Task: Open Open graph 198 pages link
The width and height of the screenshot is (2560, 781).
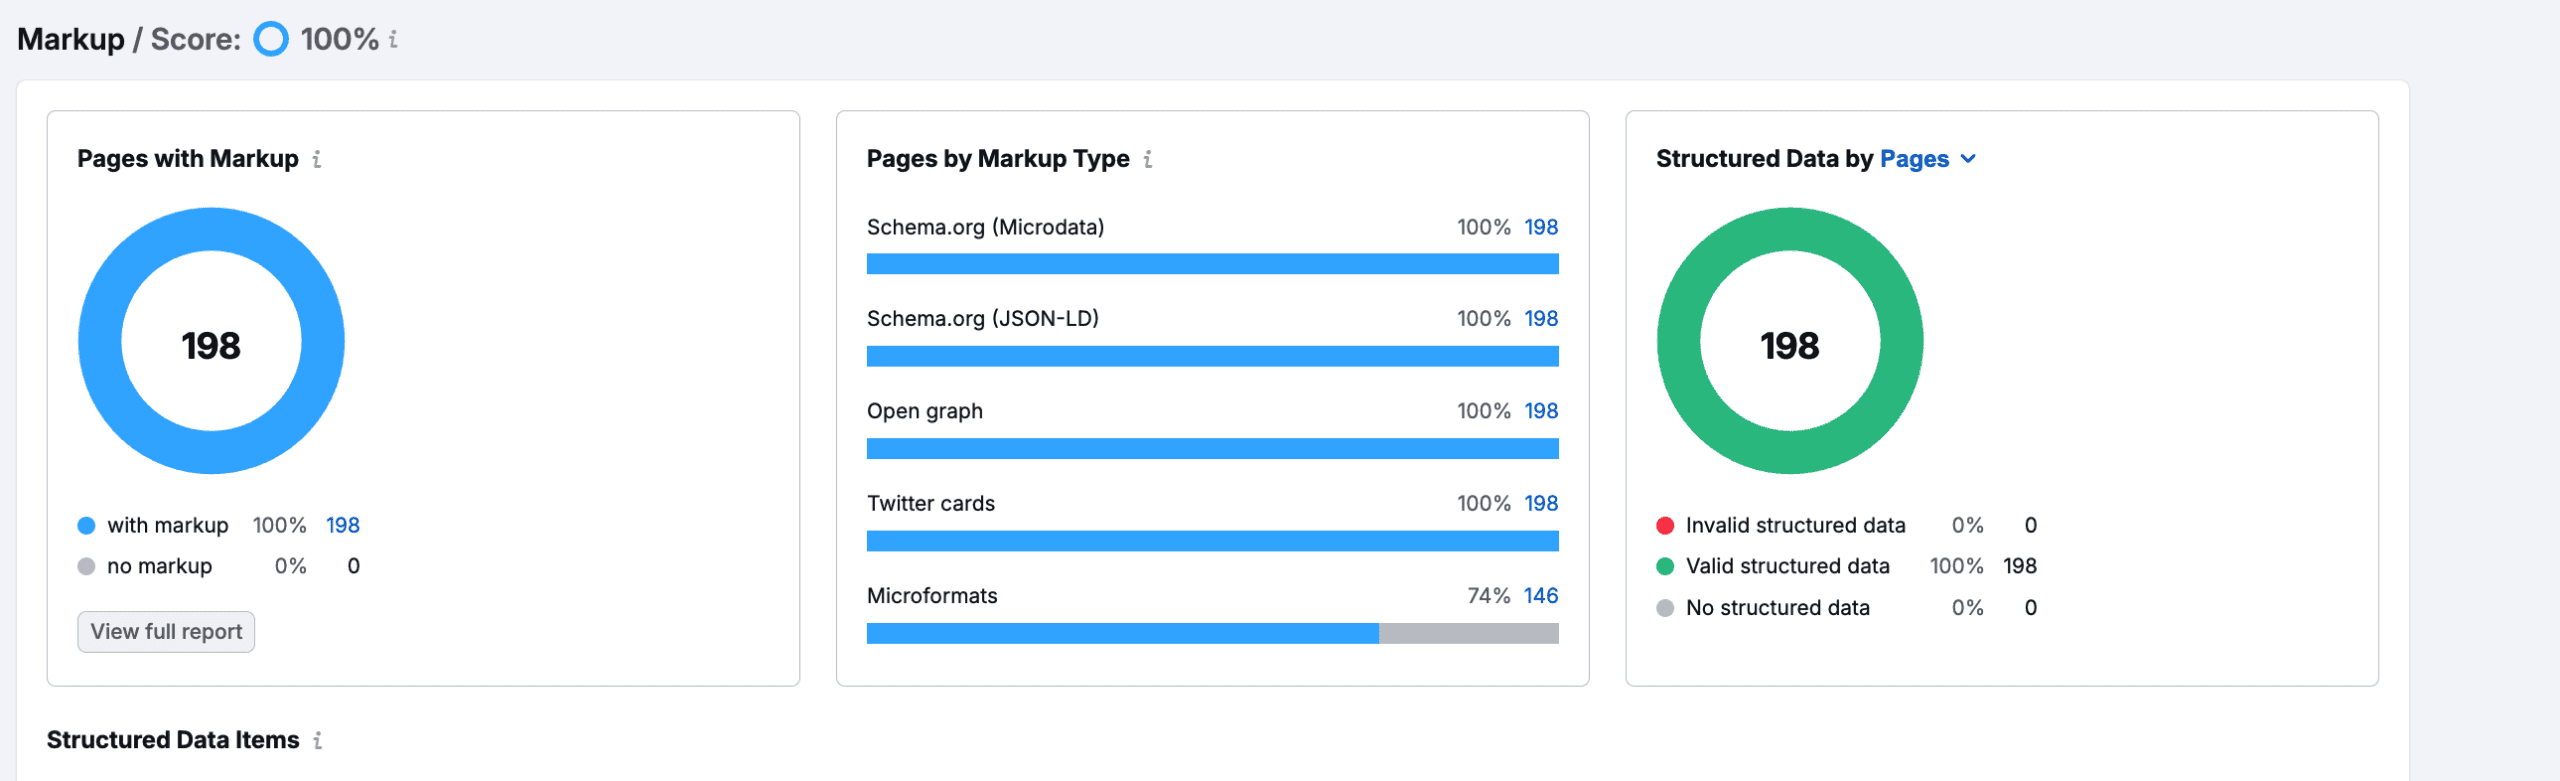Action: (x=1540, y=411)
